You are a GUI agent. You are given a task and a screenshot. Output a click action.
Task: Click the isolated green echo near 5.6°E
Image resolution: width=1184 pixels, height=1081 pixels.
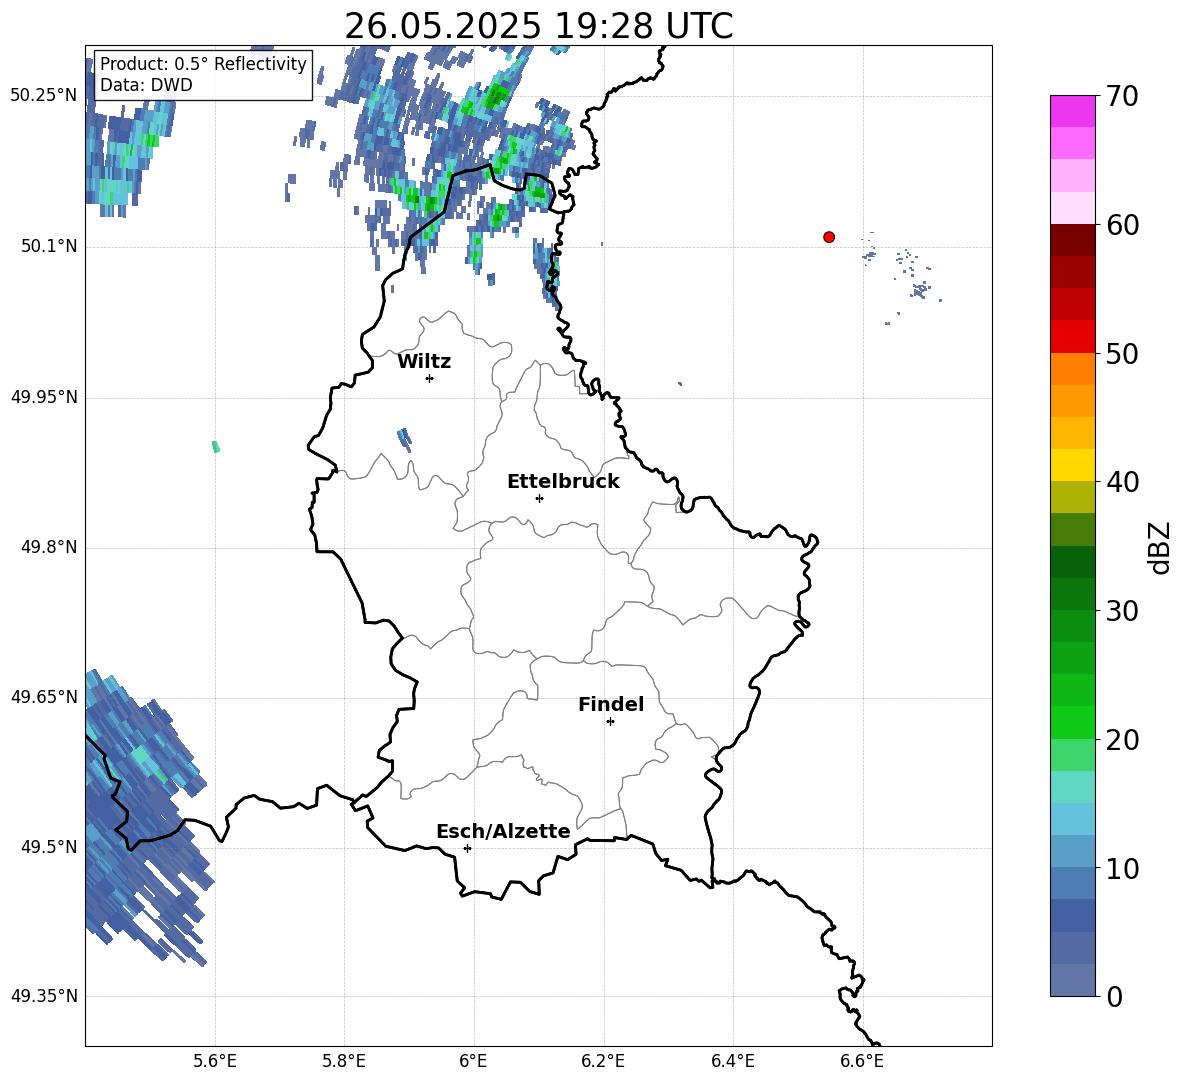(x=216, y=447)
